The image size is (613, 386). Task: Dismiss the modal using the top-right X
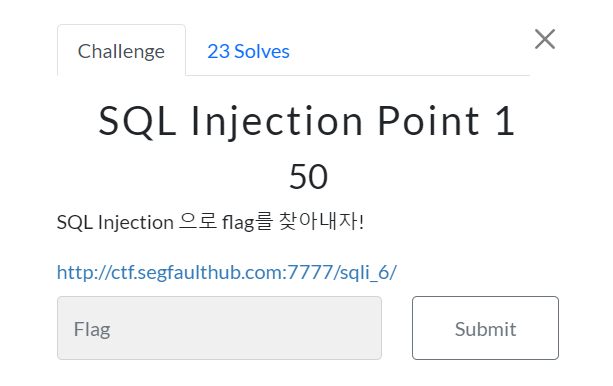point(545,39)
